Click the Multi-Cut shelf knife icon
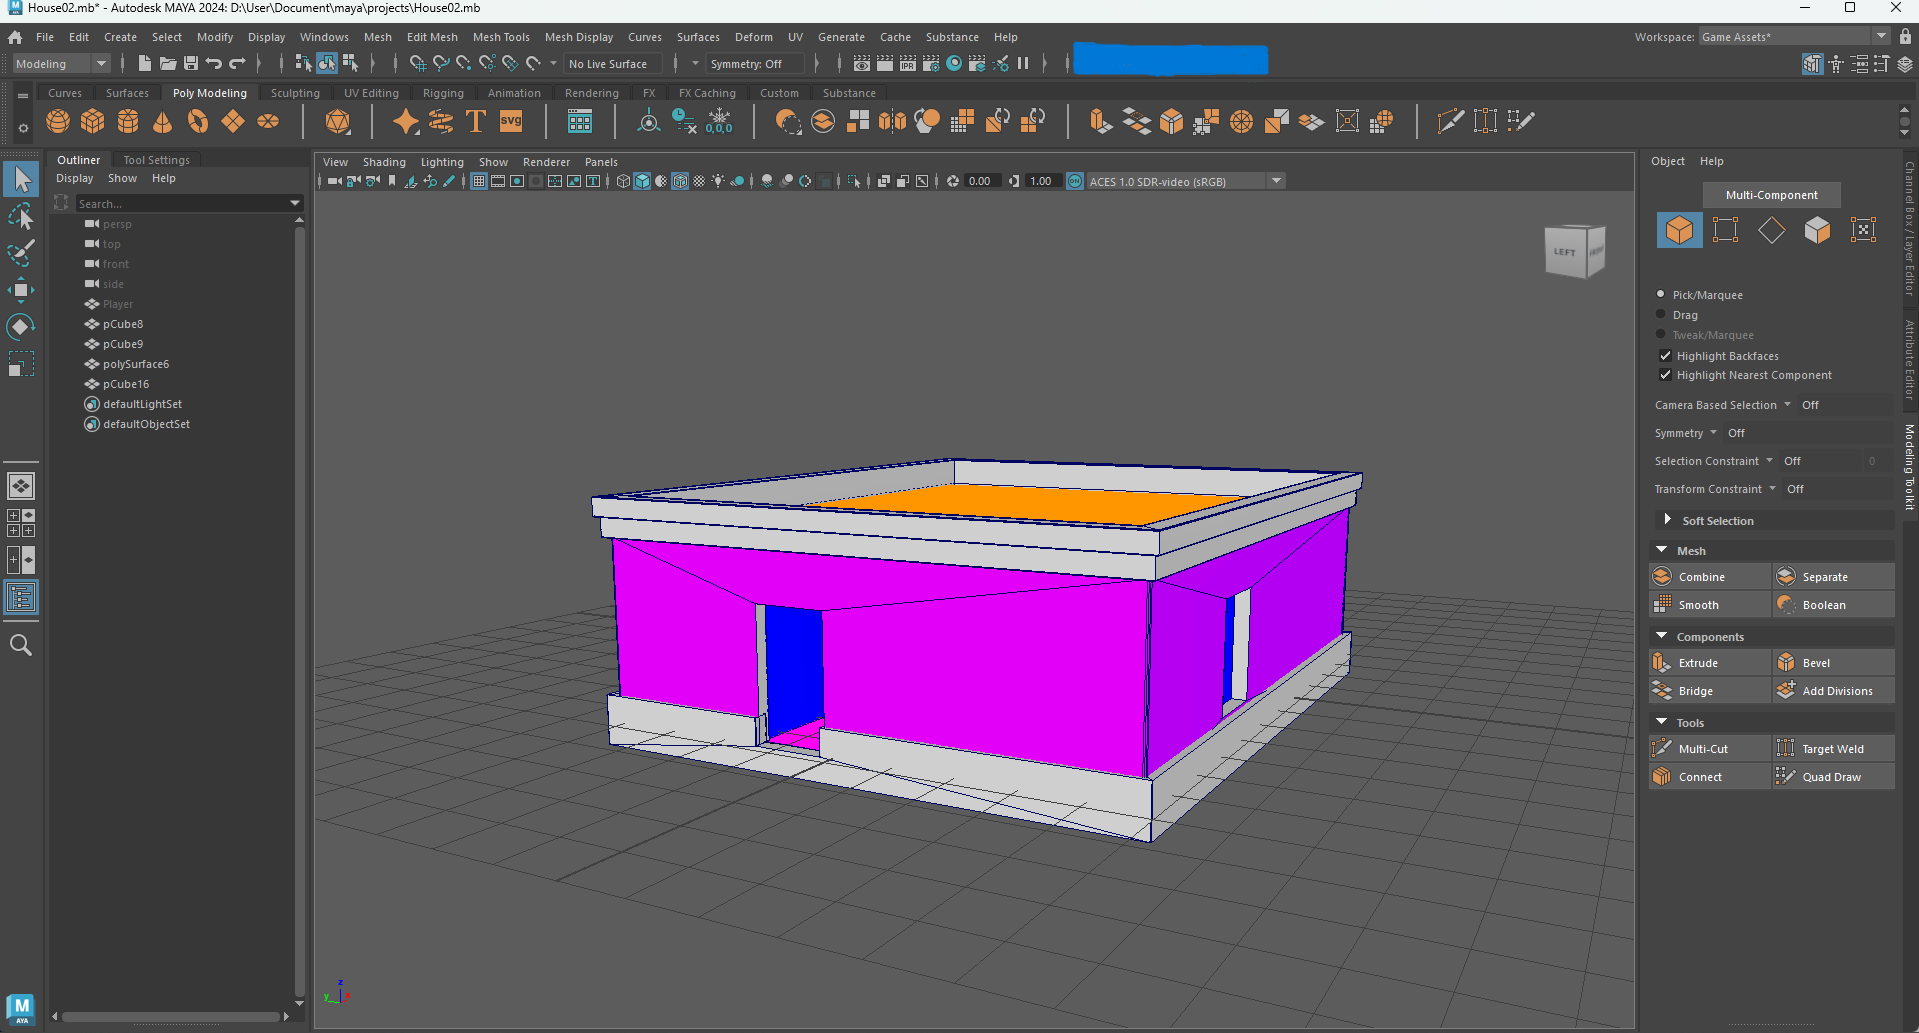 click(x=1450, y=122)
